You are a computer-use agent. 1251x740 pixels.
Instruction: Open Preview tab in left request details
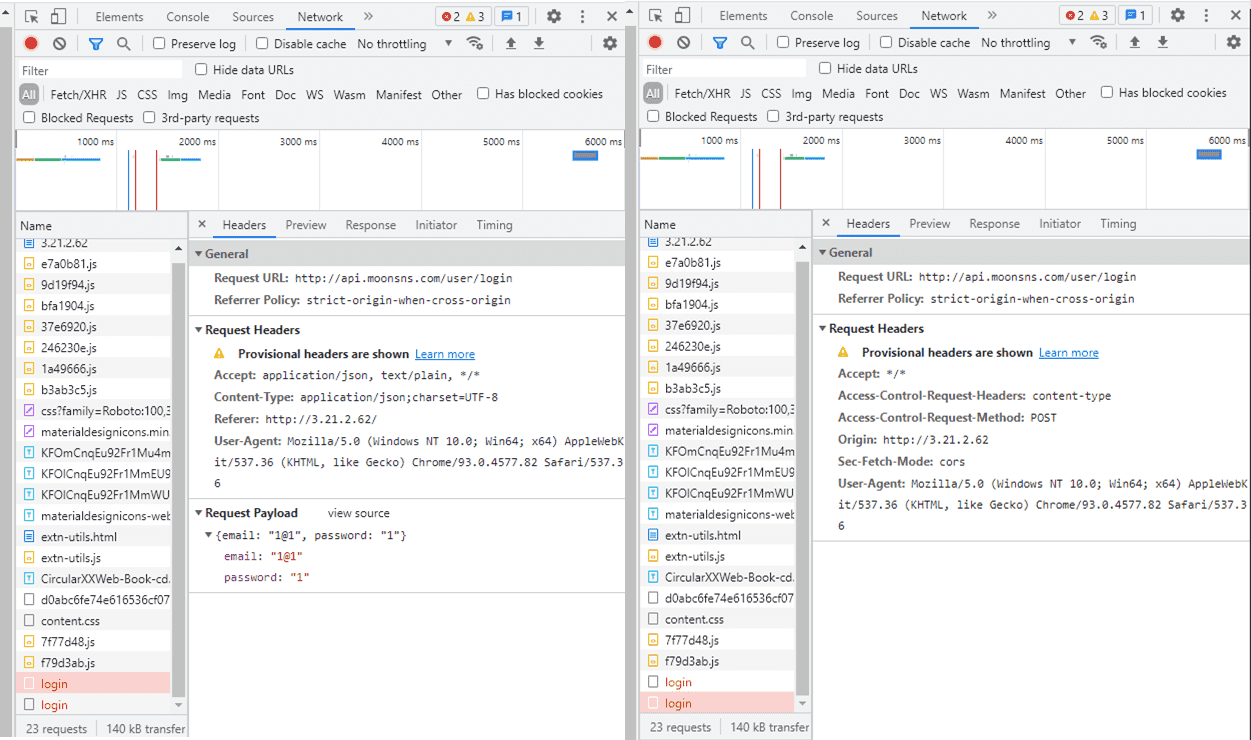[306, 225]
